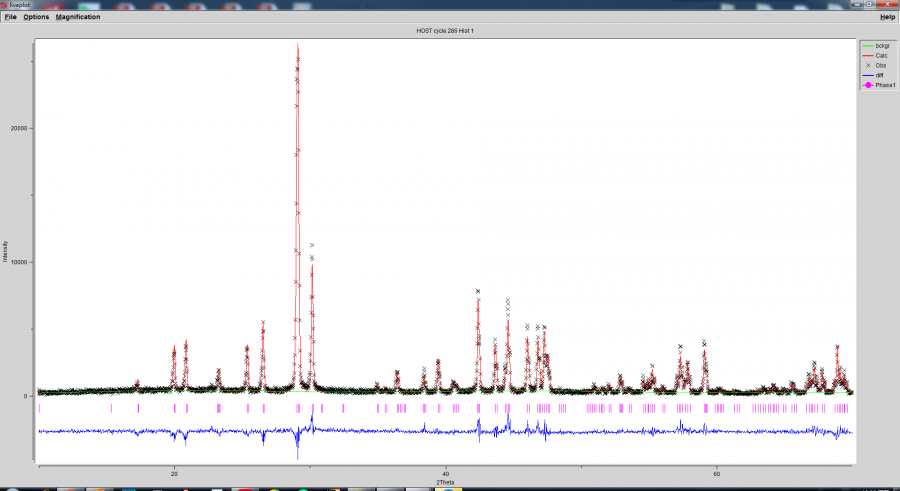Viewport: 900px width, 491px height.
Task: Expand the Magnification menu
Action: click(x=78, y=17)
